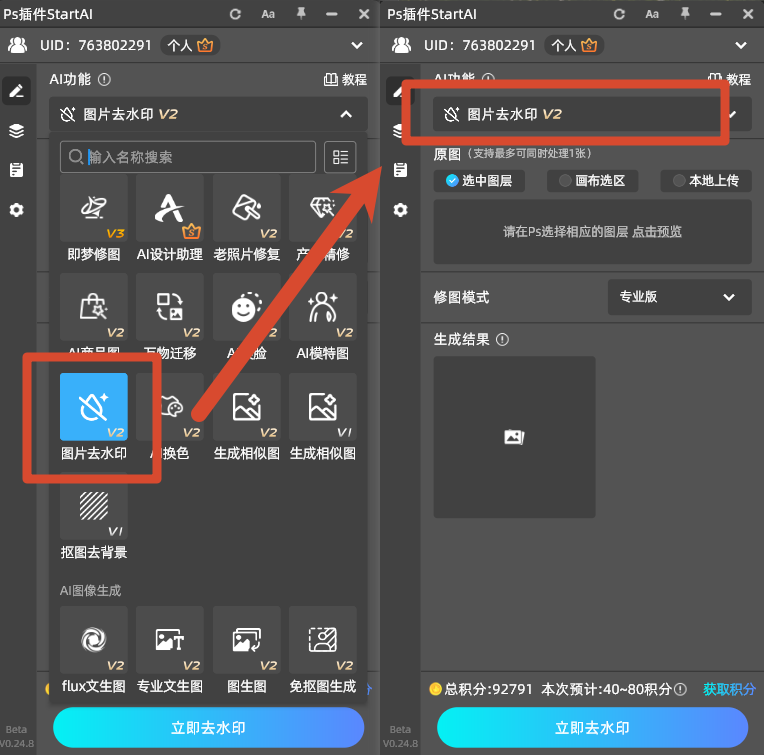Open 抠图去背景 V1 tool

[94, 506]
